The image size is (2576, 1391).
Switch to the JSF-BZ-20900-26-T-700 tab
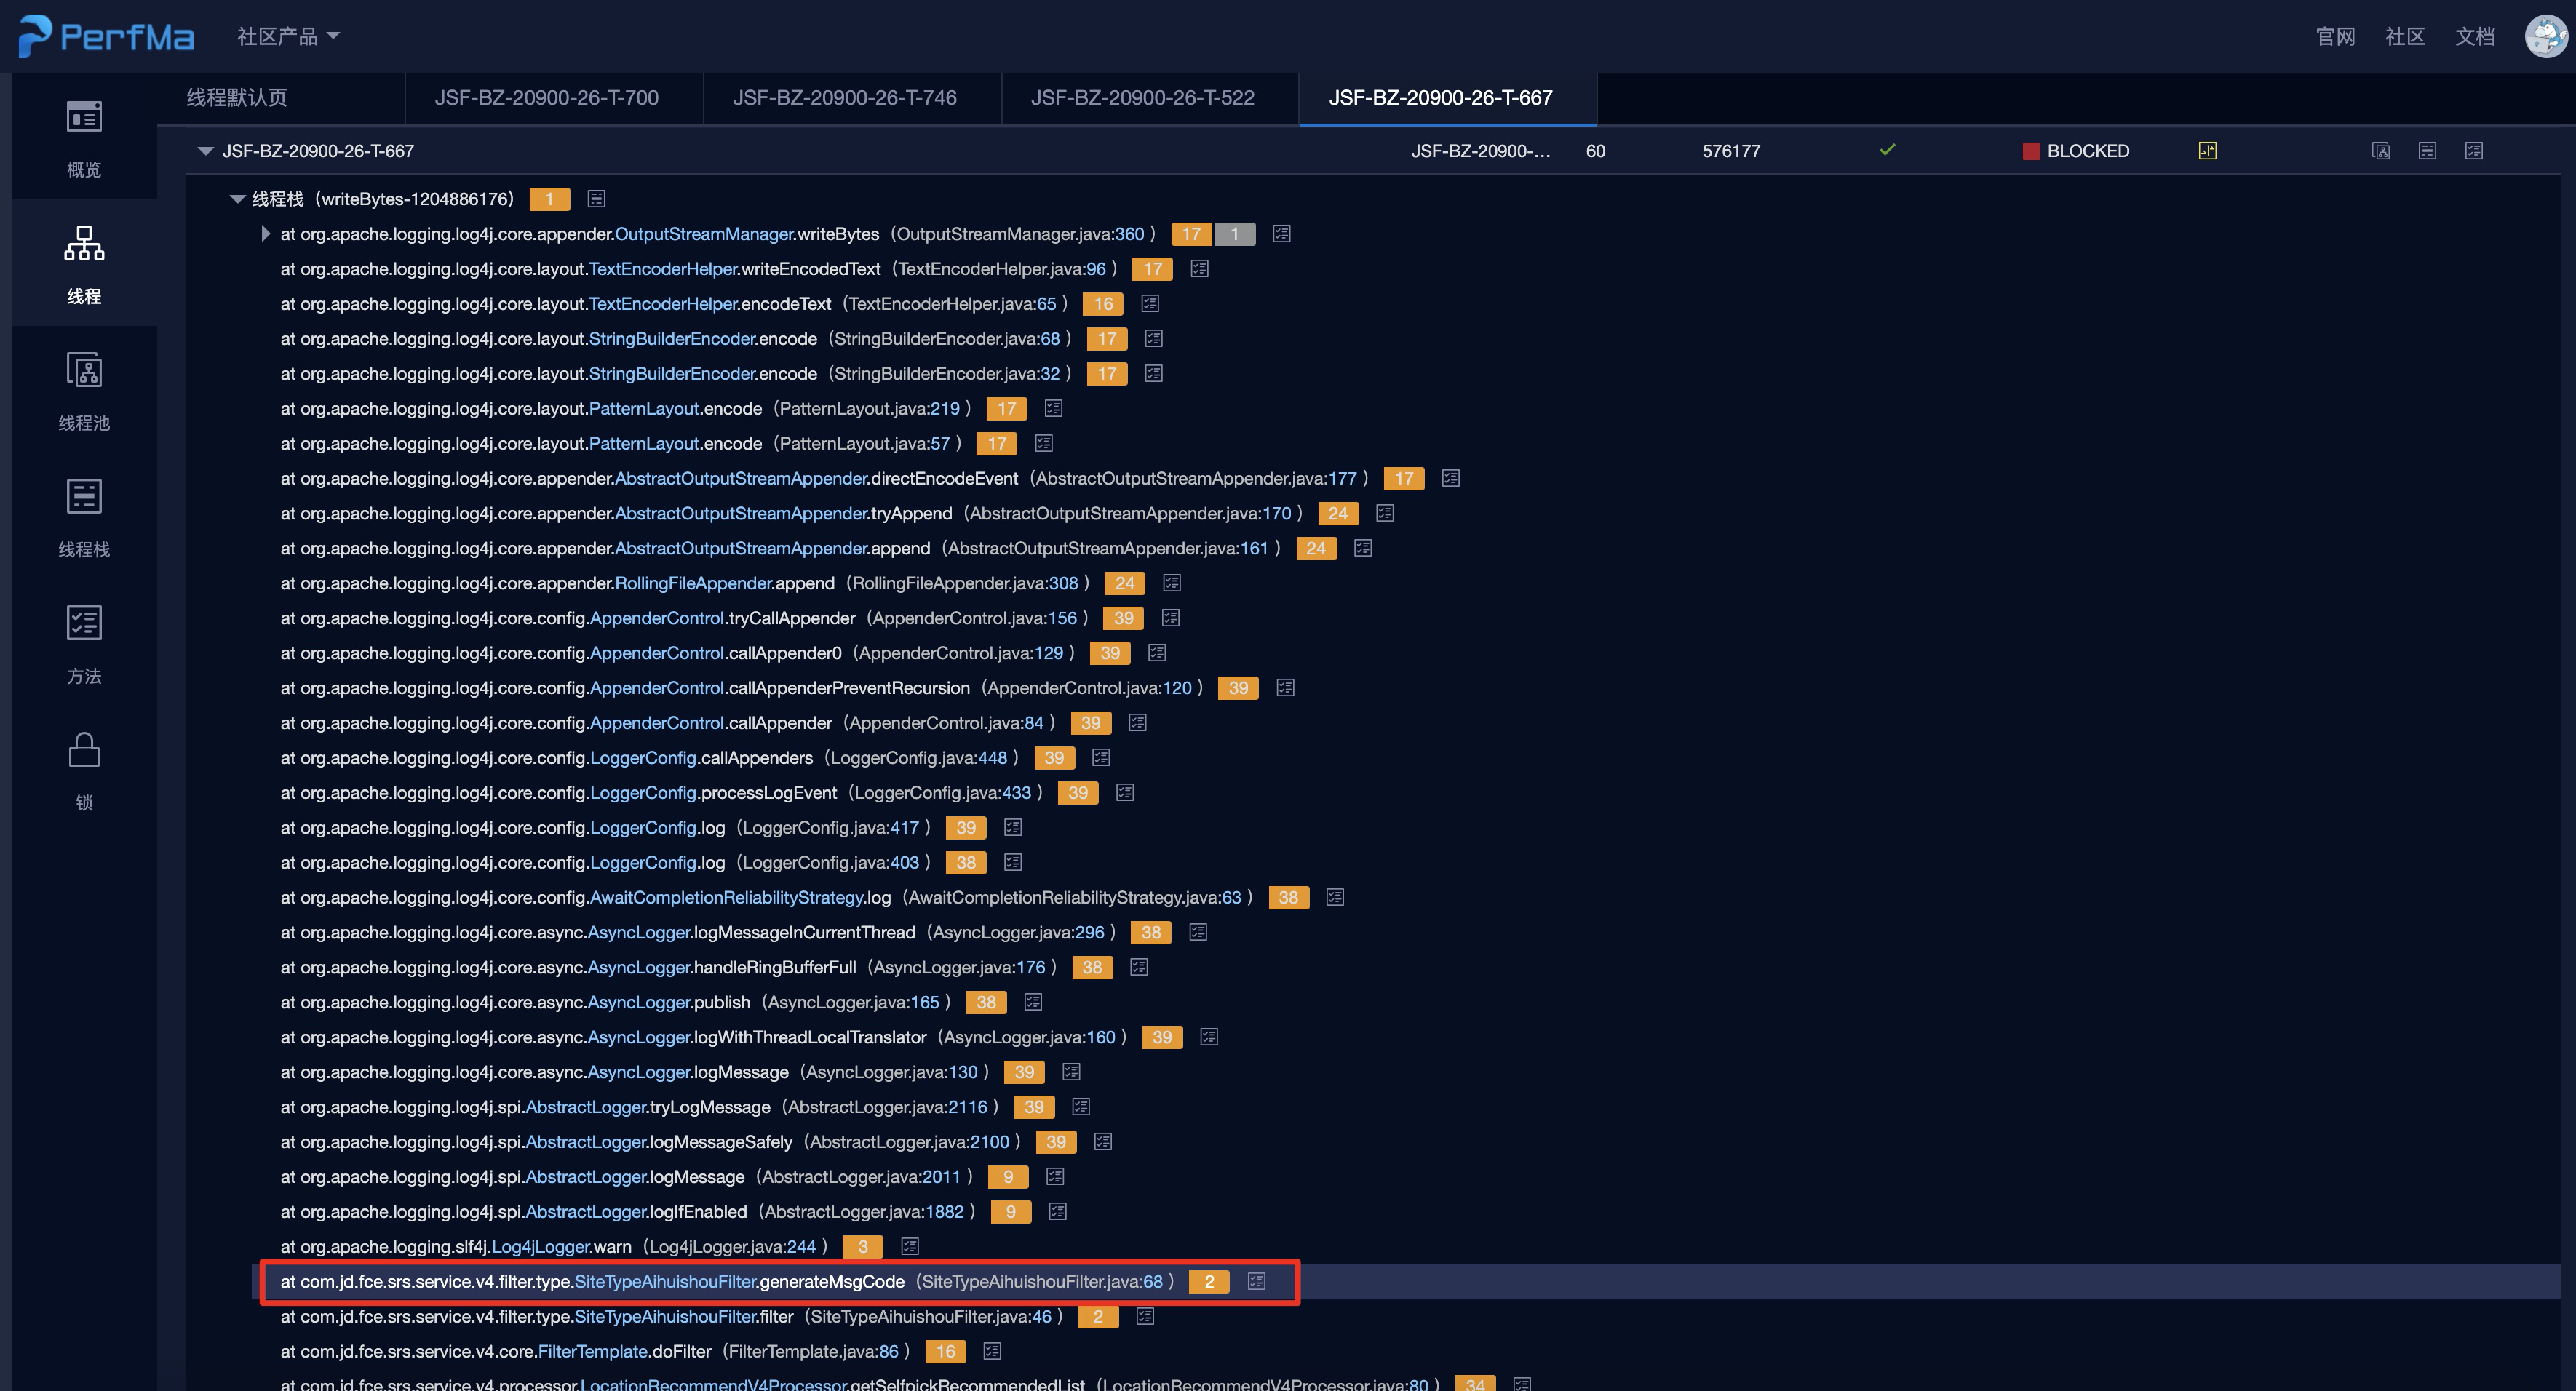point(546,98)
